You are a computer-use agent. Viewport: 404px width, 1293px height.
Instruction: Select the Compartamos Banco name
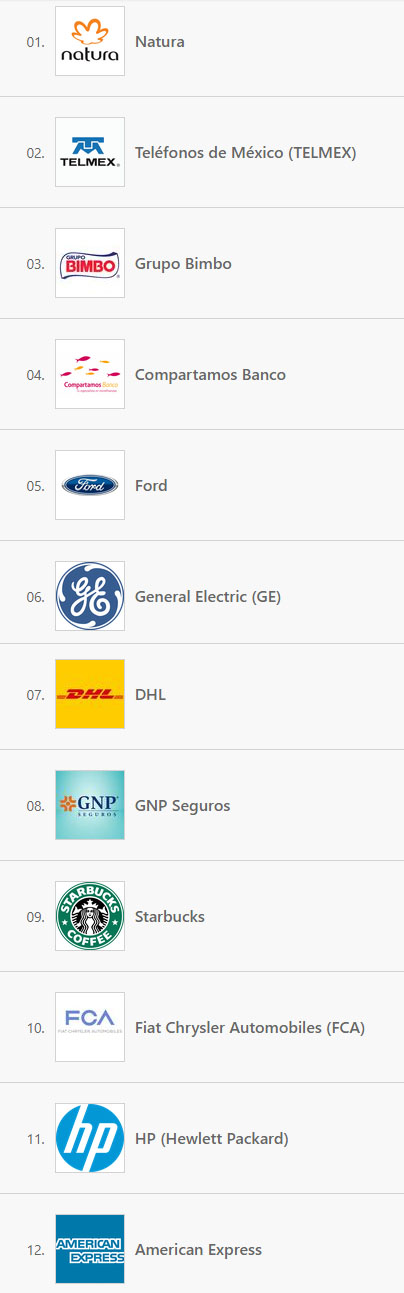coord(210,375)
